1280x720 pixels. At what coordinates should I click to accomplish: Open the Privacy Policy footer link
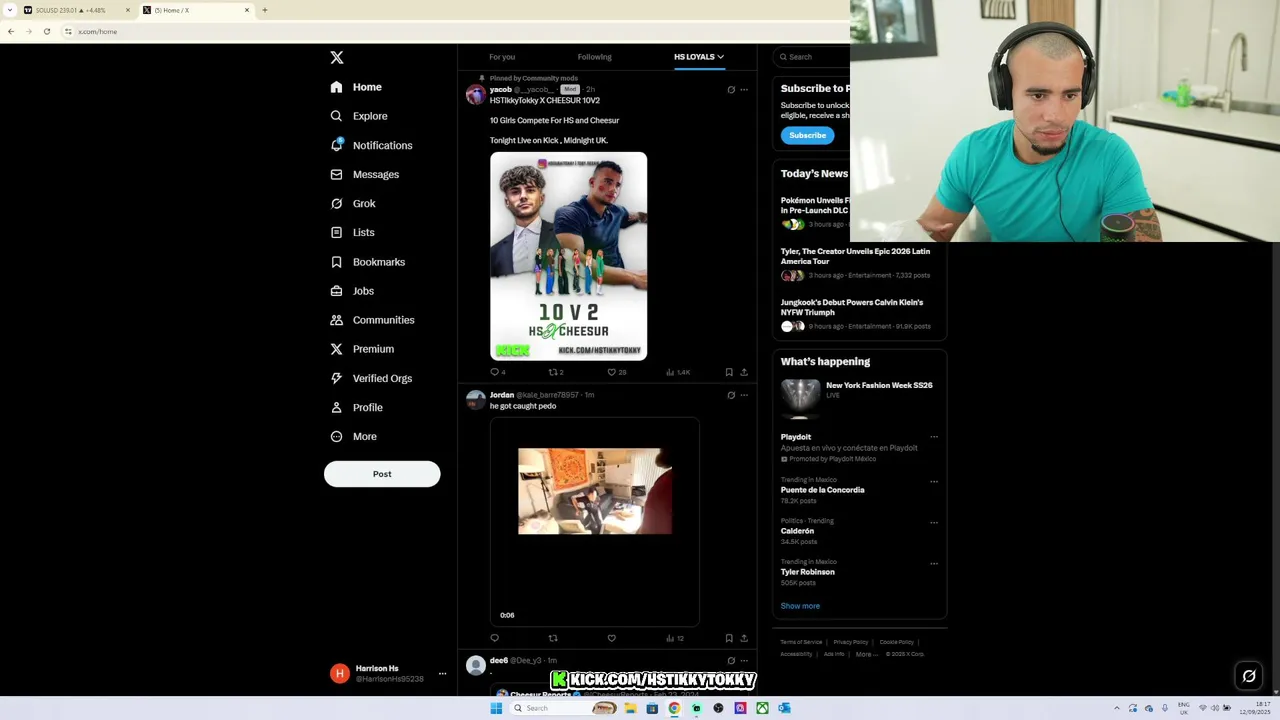tap(851, 642)
